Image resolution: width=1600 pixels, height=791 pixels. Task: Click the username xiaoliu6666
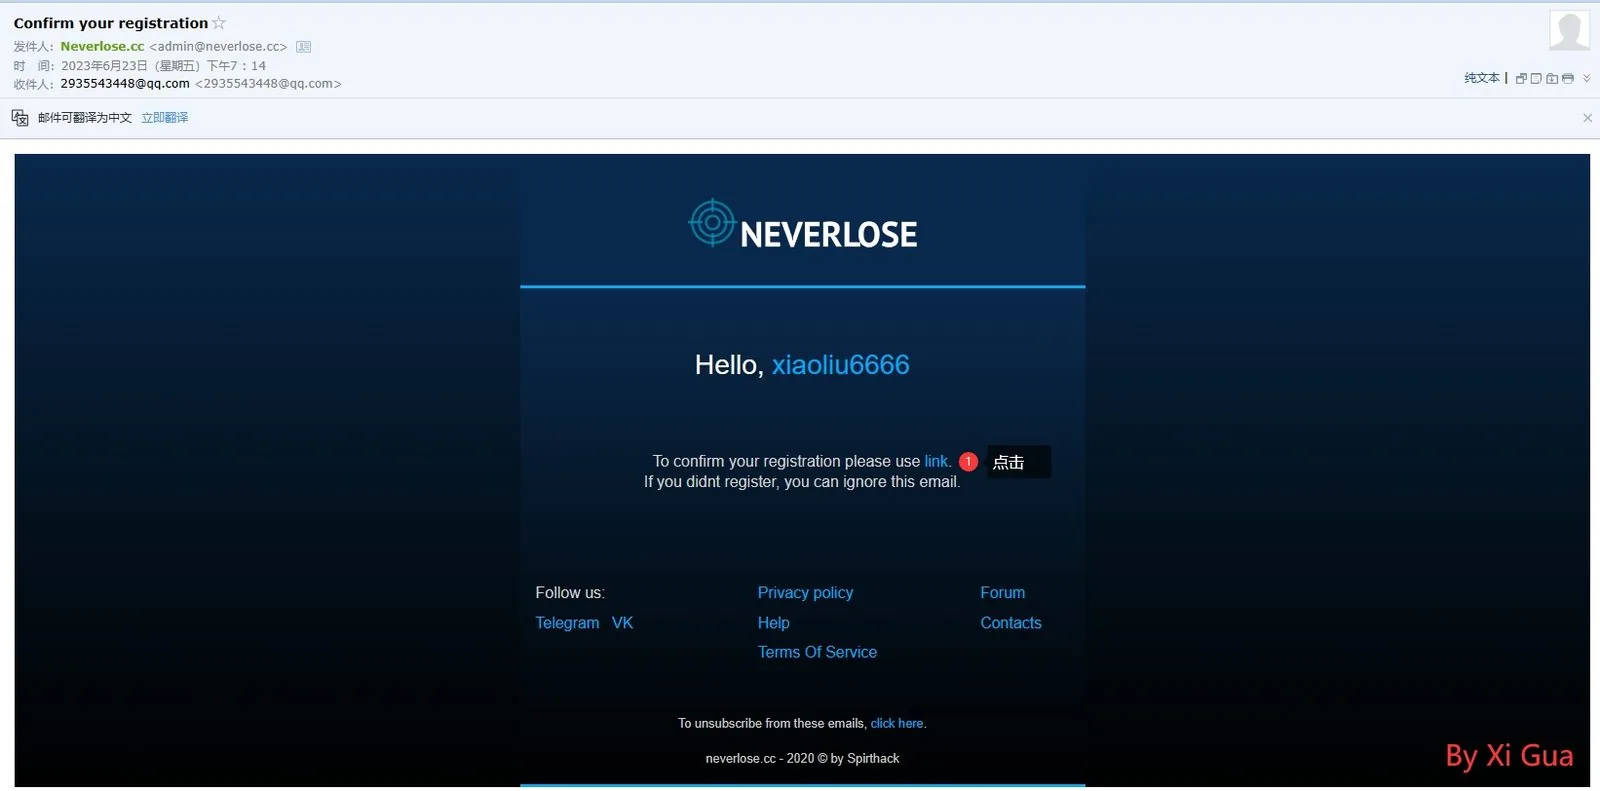(x=840, y=365)
